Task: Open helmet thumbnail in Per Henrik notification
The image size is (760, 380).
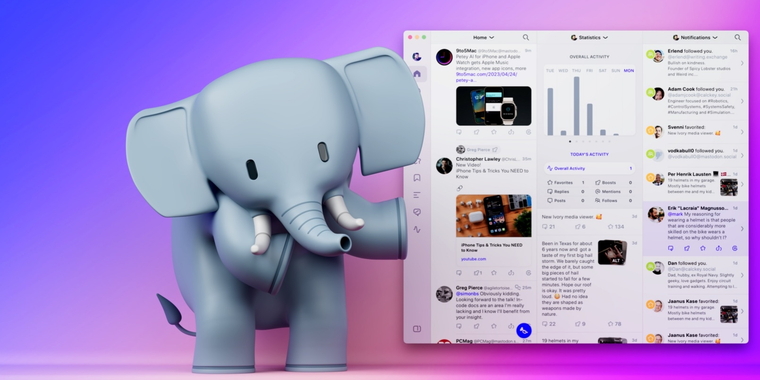Action: [728, 187]
